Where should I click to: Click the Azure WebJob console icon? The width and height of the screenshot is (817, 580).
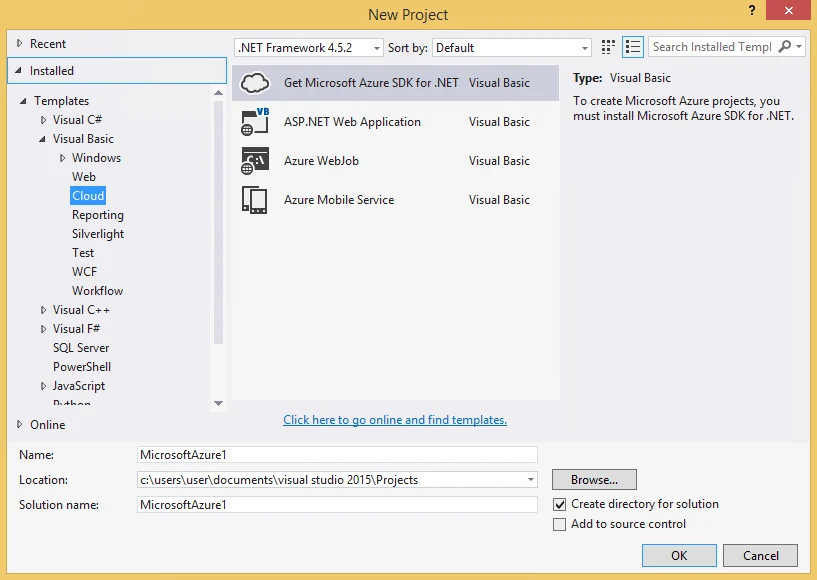pyautogui.click(x=255, y=161)
